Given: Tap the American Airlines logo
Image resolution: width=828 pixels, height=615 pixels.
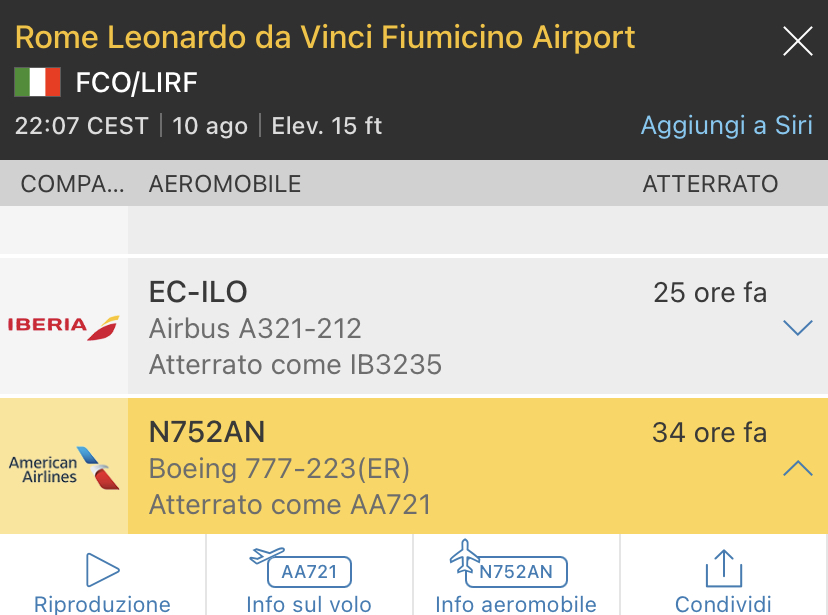Looking at the screenshot, I should tap(64, 467).
